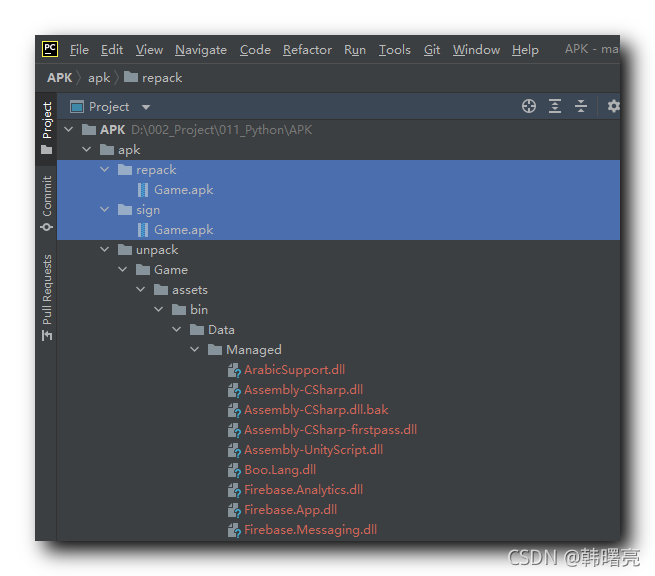Collapse the unpack folder node

(x=104, y=250)
